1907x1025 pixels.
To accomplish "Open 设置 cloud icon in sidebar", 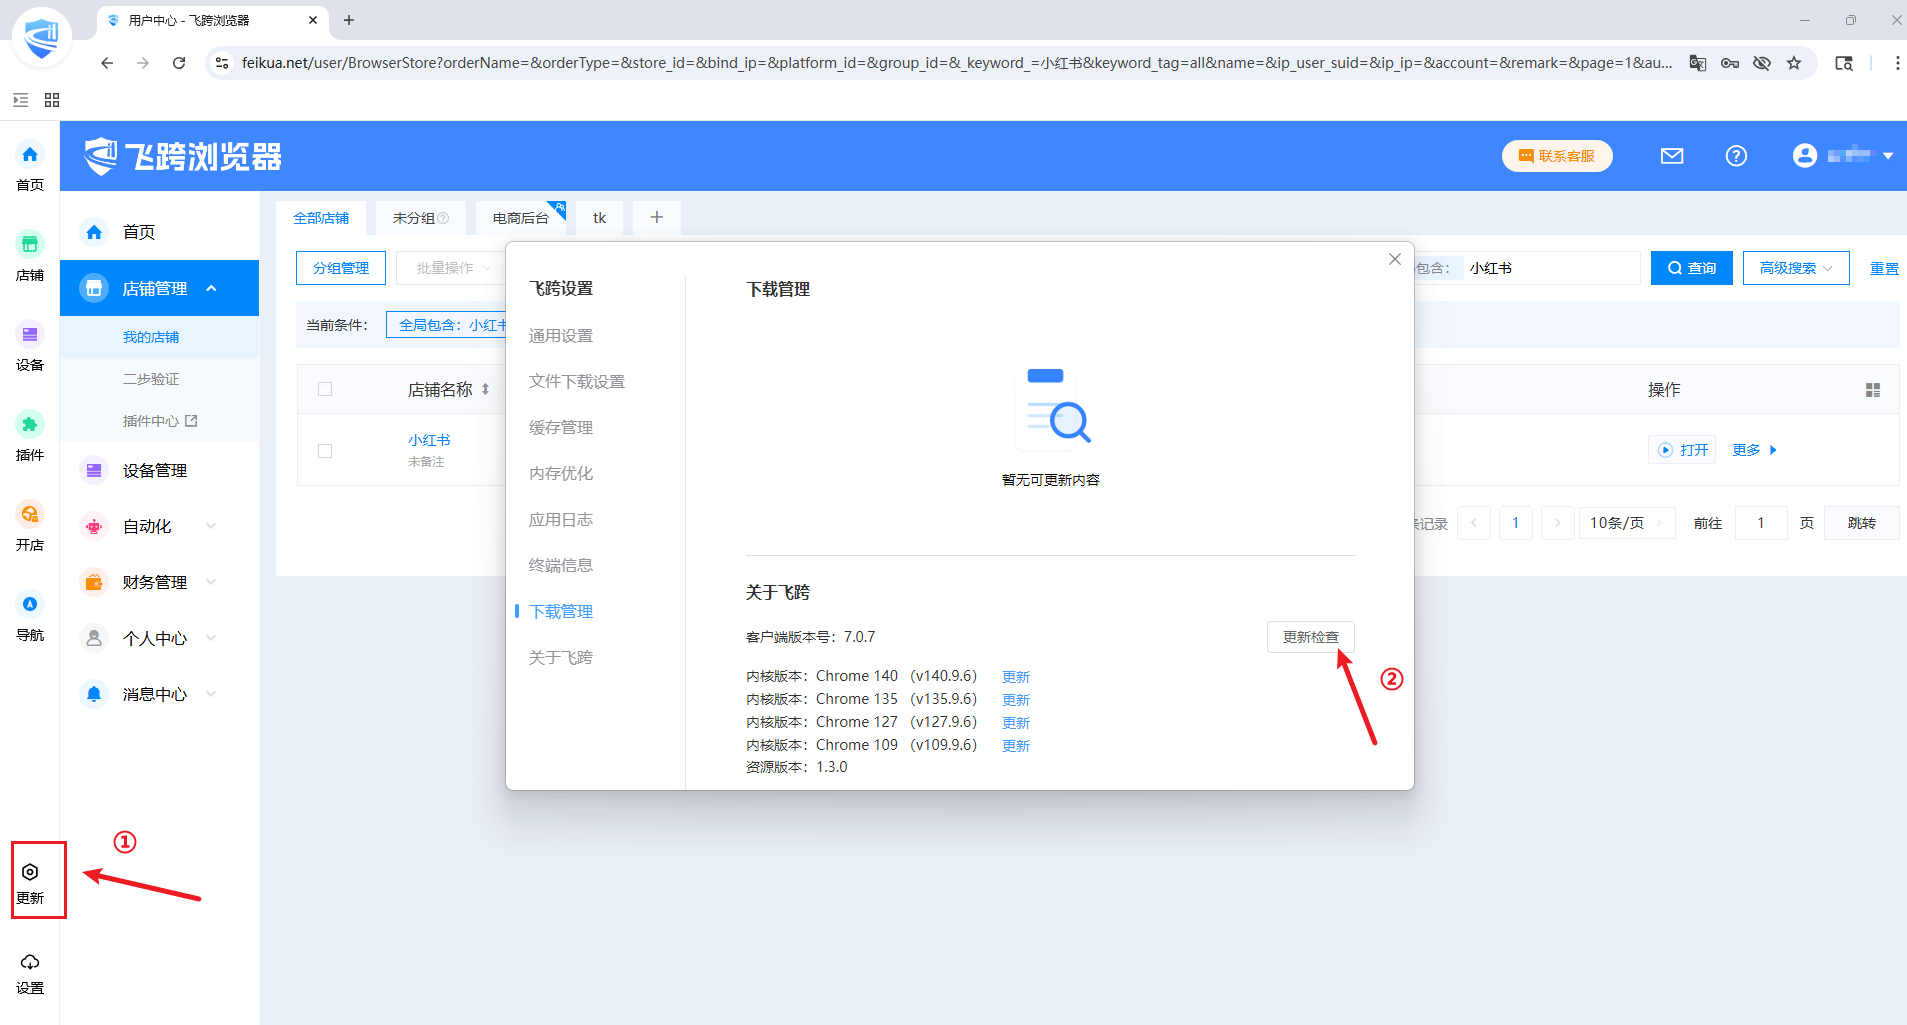I will pos(30,963).
